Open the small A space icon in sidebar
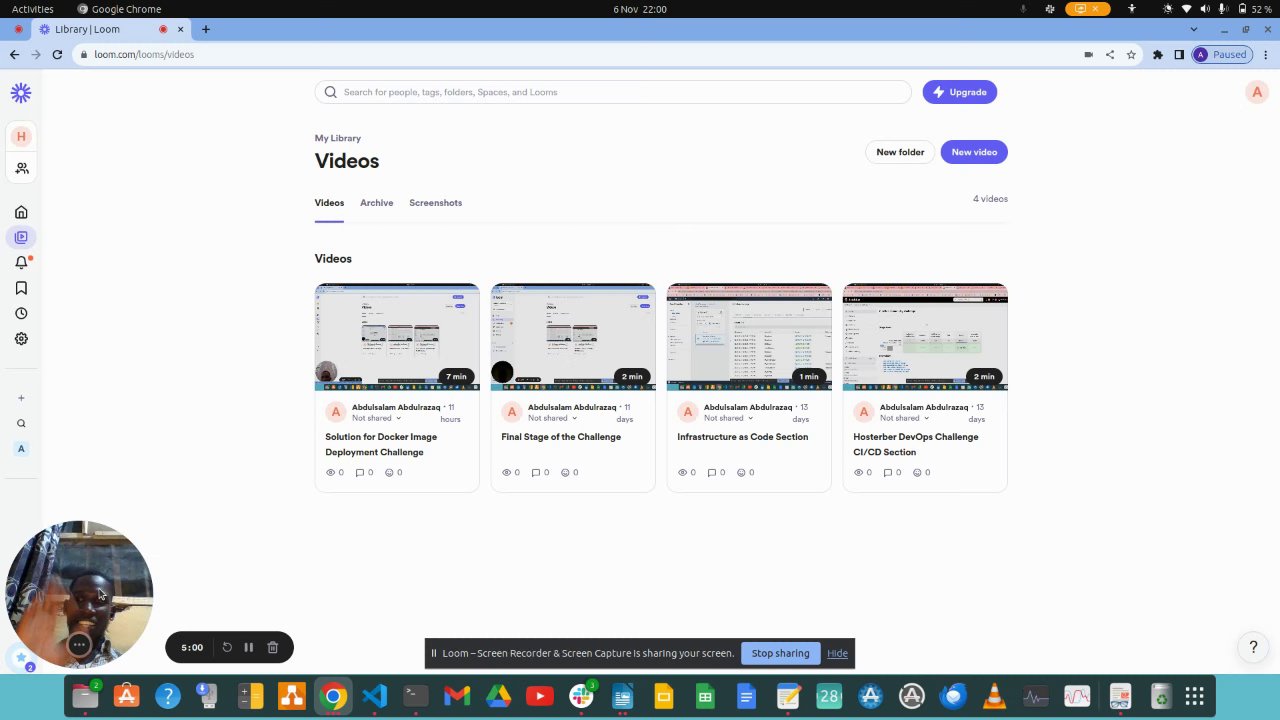 coord(21,448)
